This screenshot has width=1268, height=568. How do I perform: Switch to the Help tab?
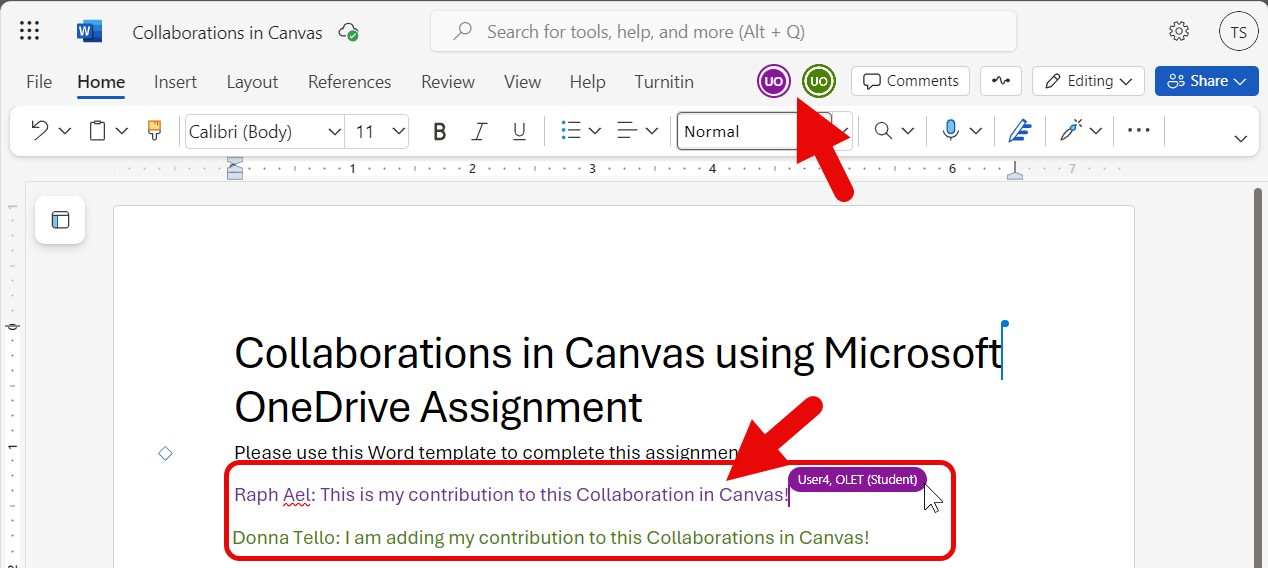point(587,82)
